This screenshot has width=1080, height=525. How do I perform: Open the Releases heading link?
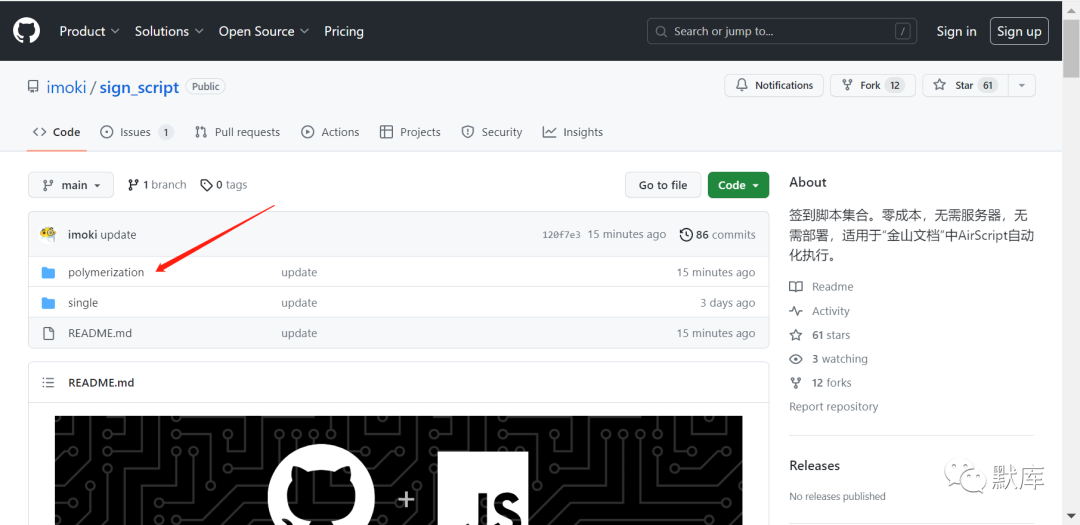click(814, 466)
